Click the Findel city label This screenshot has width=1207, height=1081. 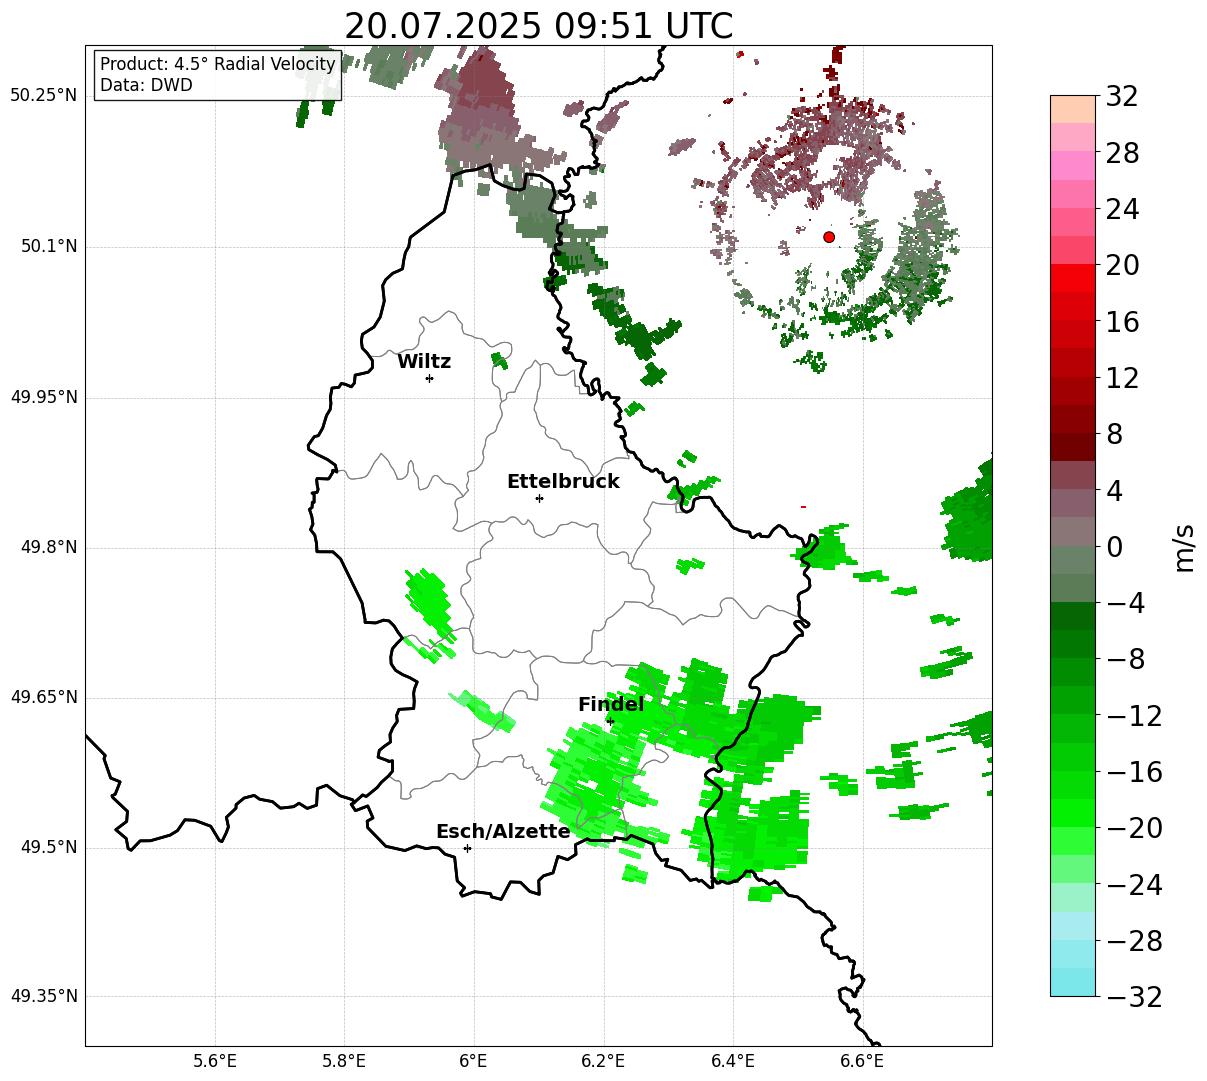point(611,705)
